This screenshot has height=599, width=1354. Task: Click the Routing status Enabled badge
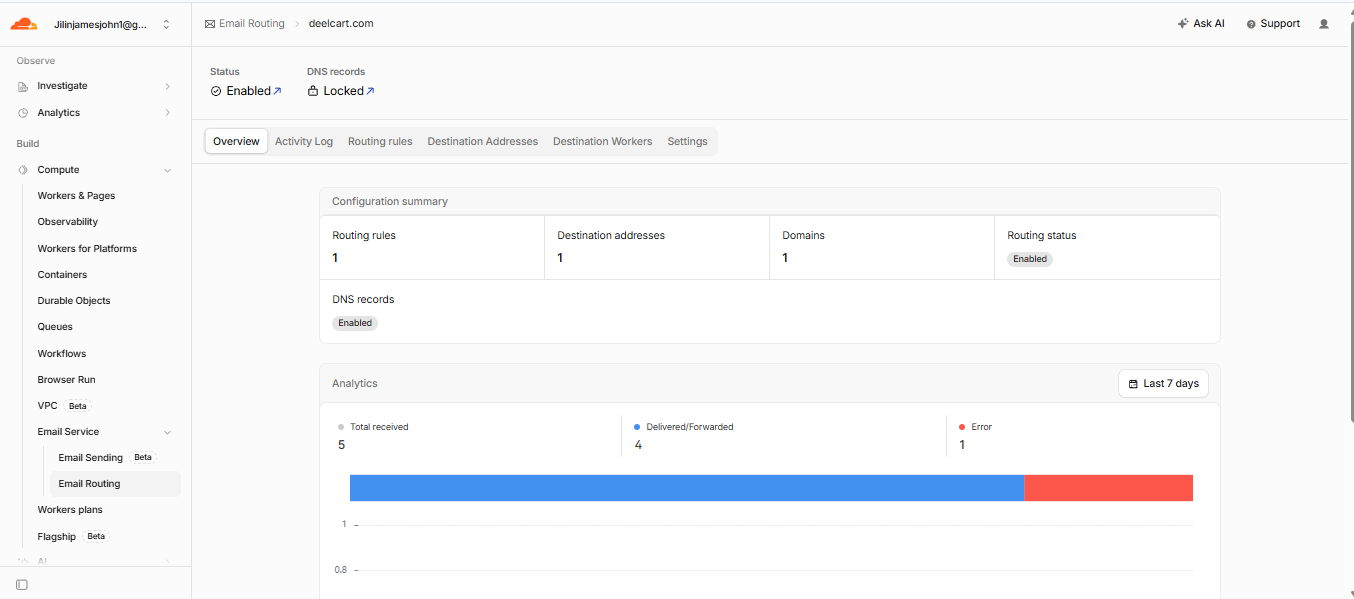pos(1030,259)
